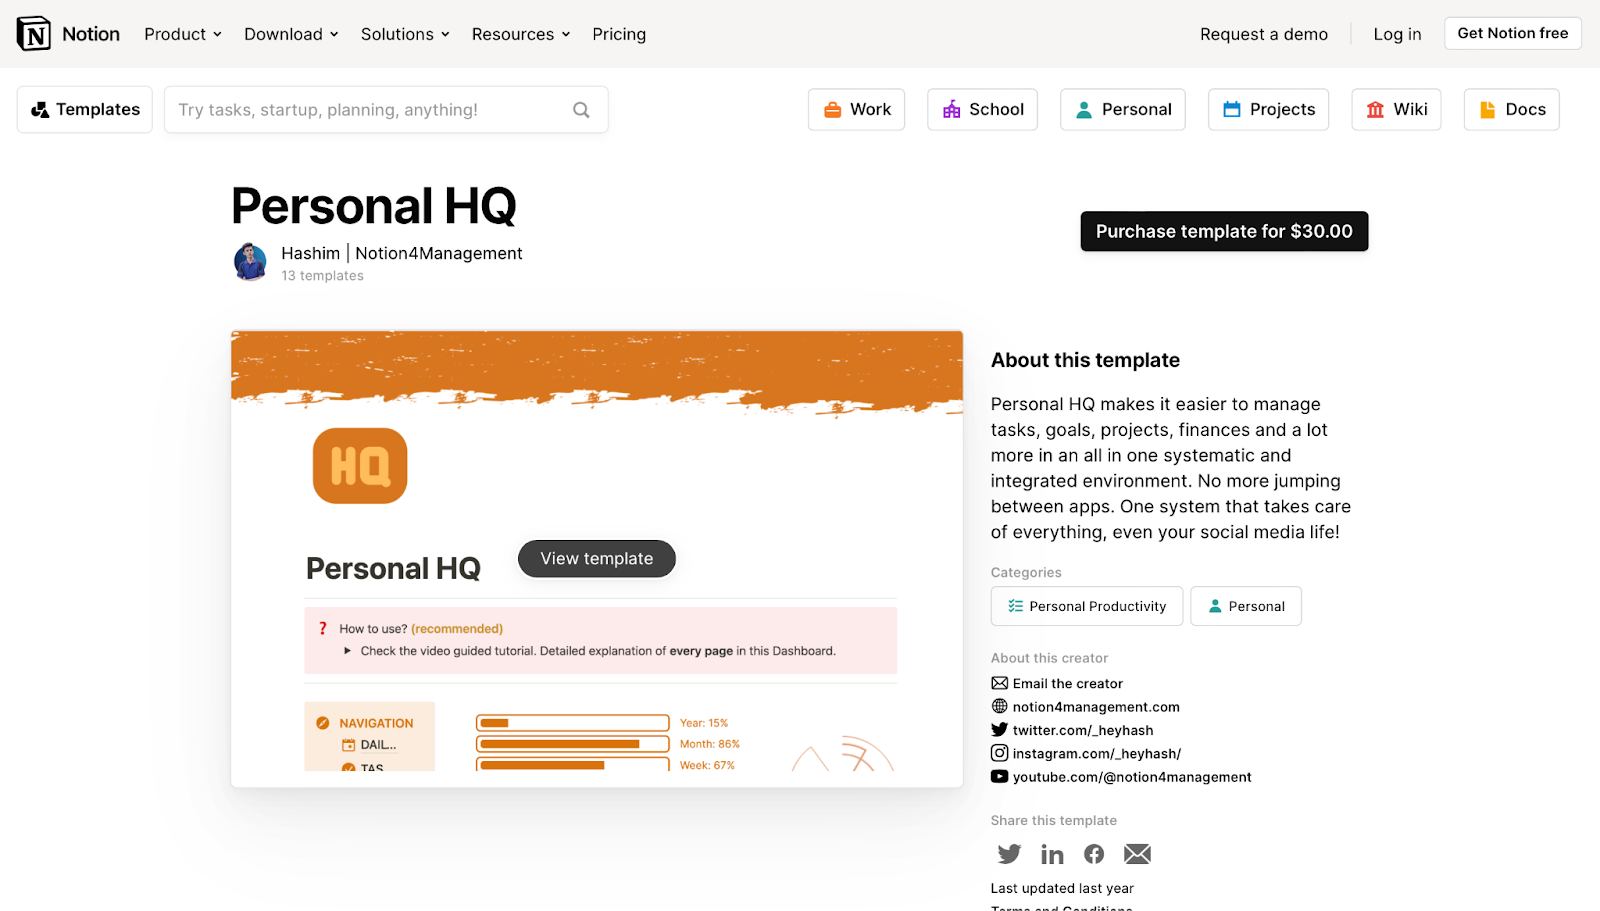Select the Personal category pill
This screenshot has height=911, width=1600.
click(x=1122, y=109)
